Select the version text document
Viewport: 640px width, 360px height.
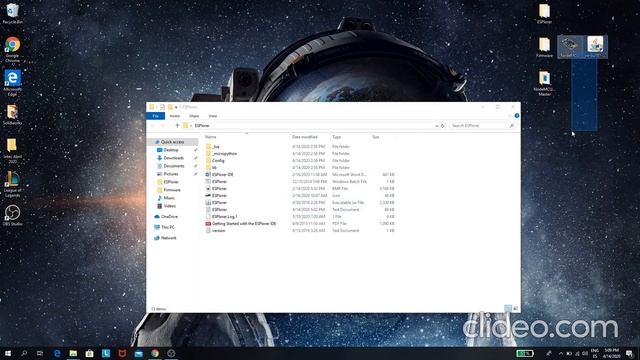[300, 231]
